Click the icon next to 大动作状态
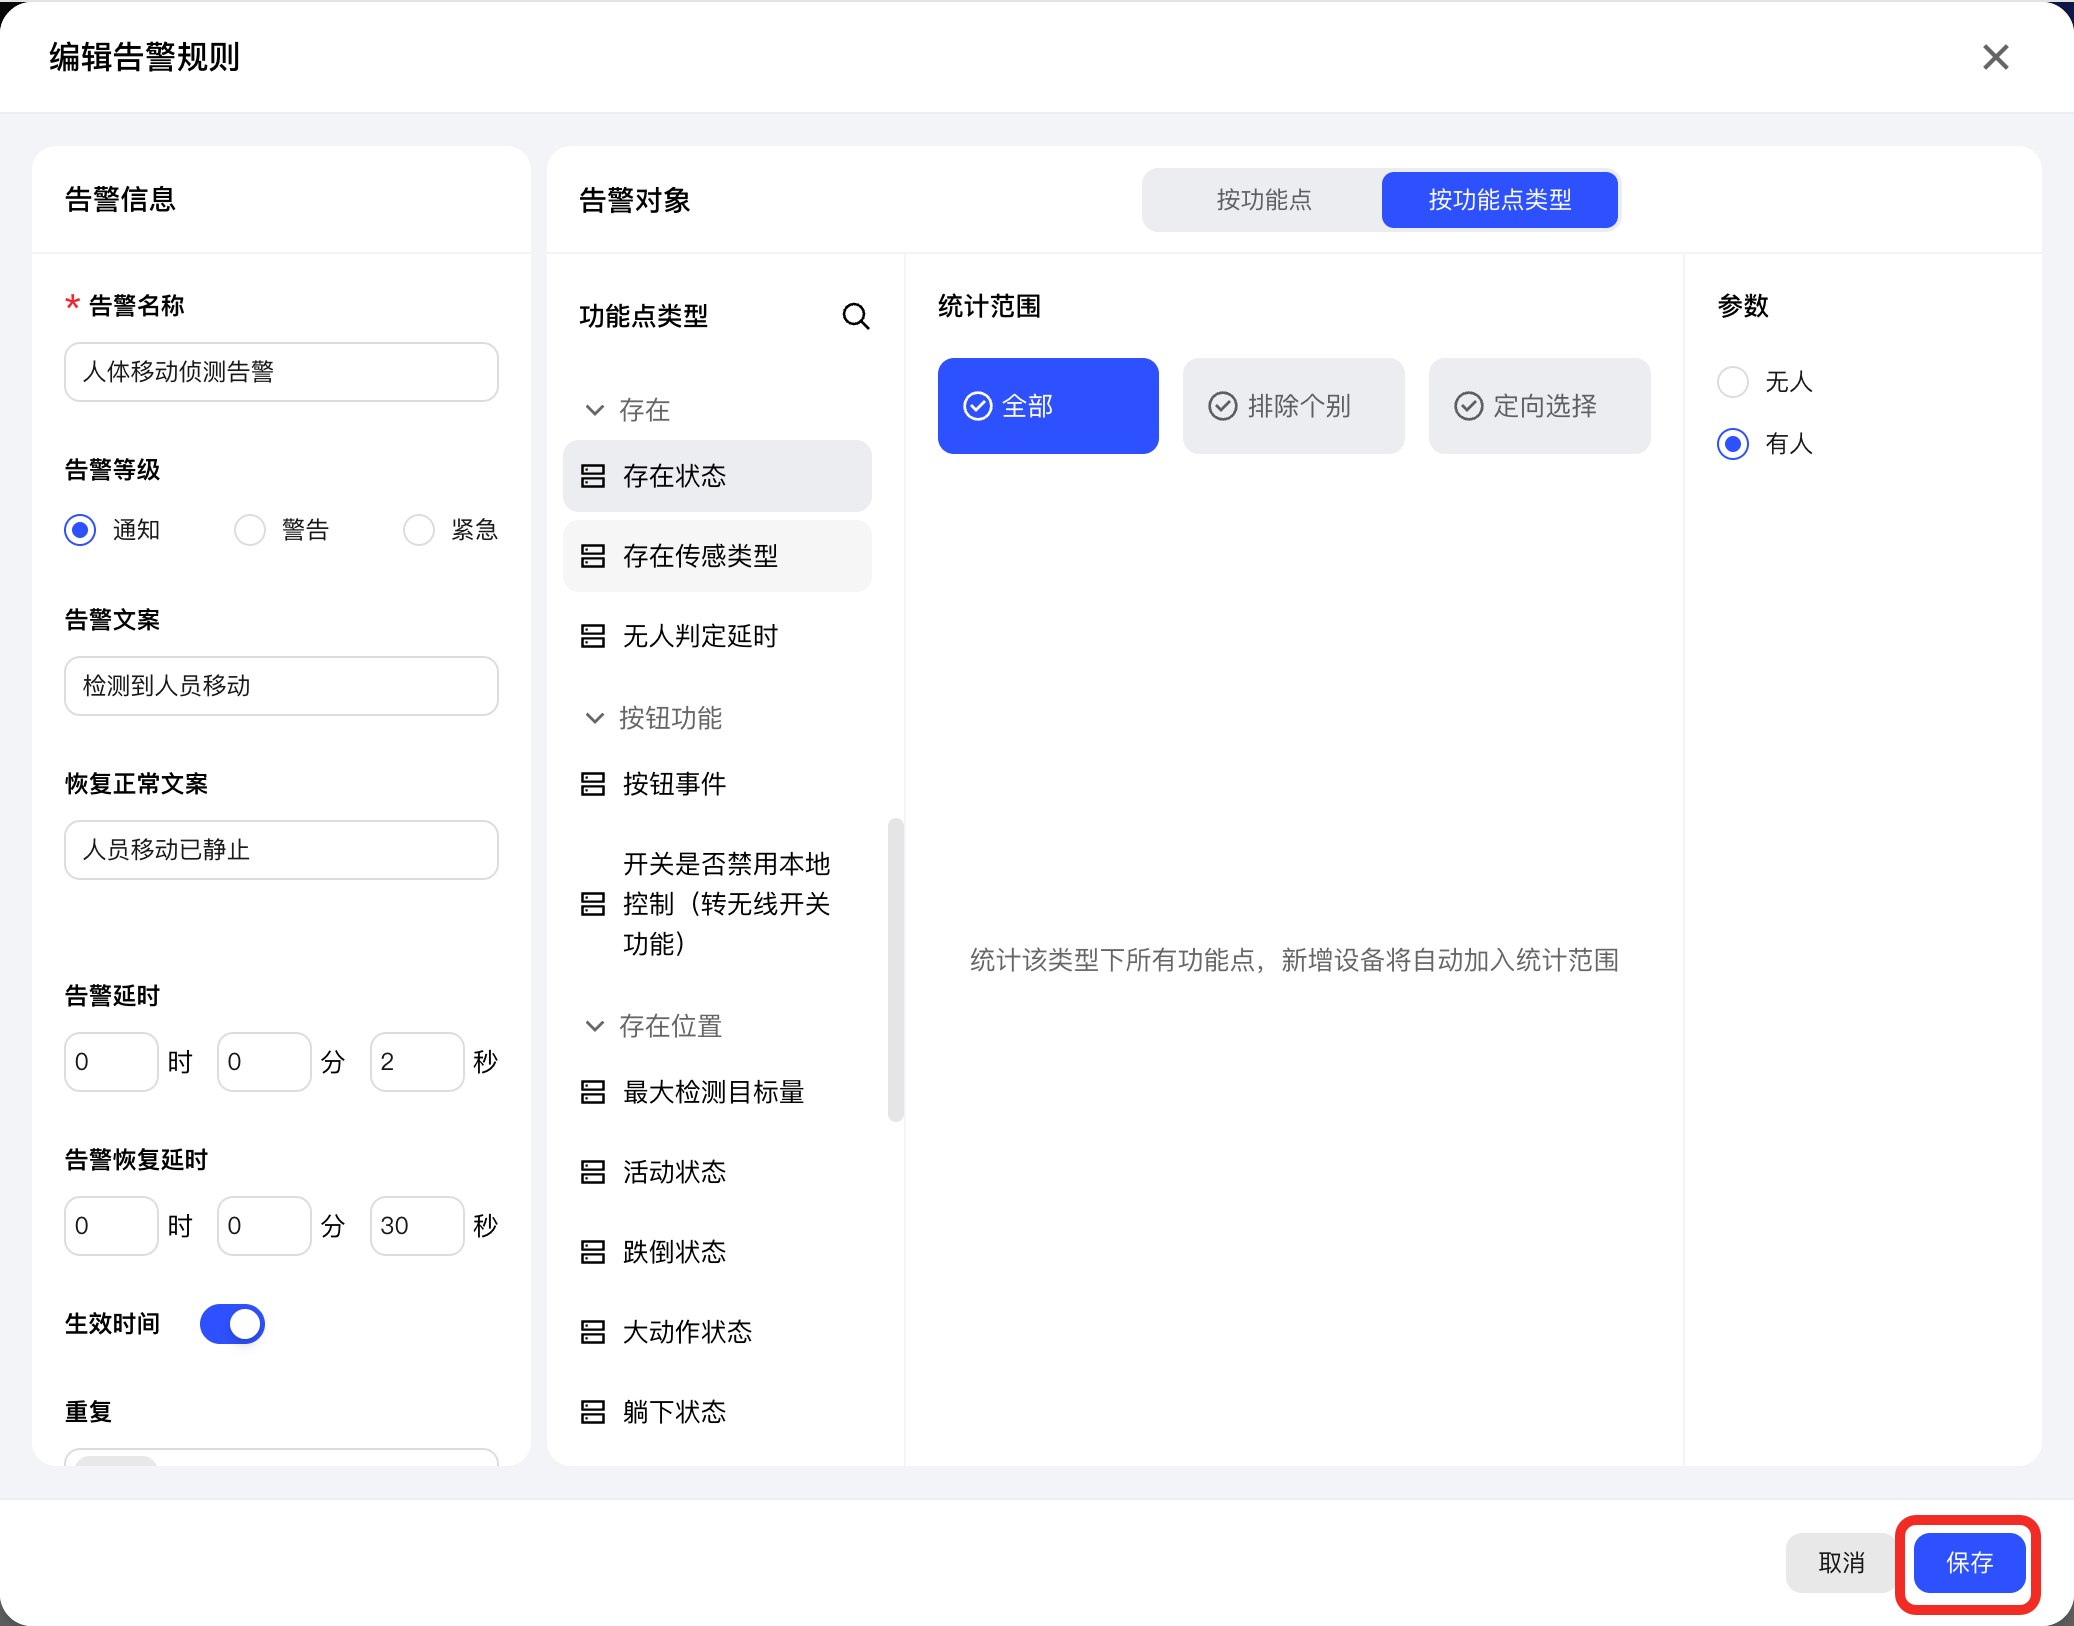 click(593, 1332)
